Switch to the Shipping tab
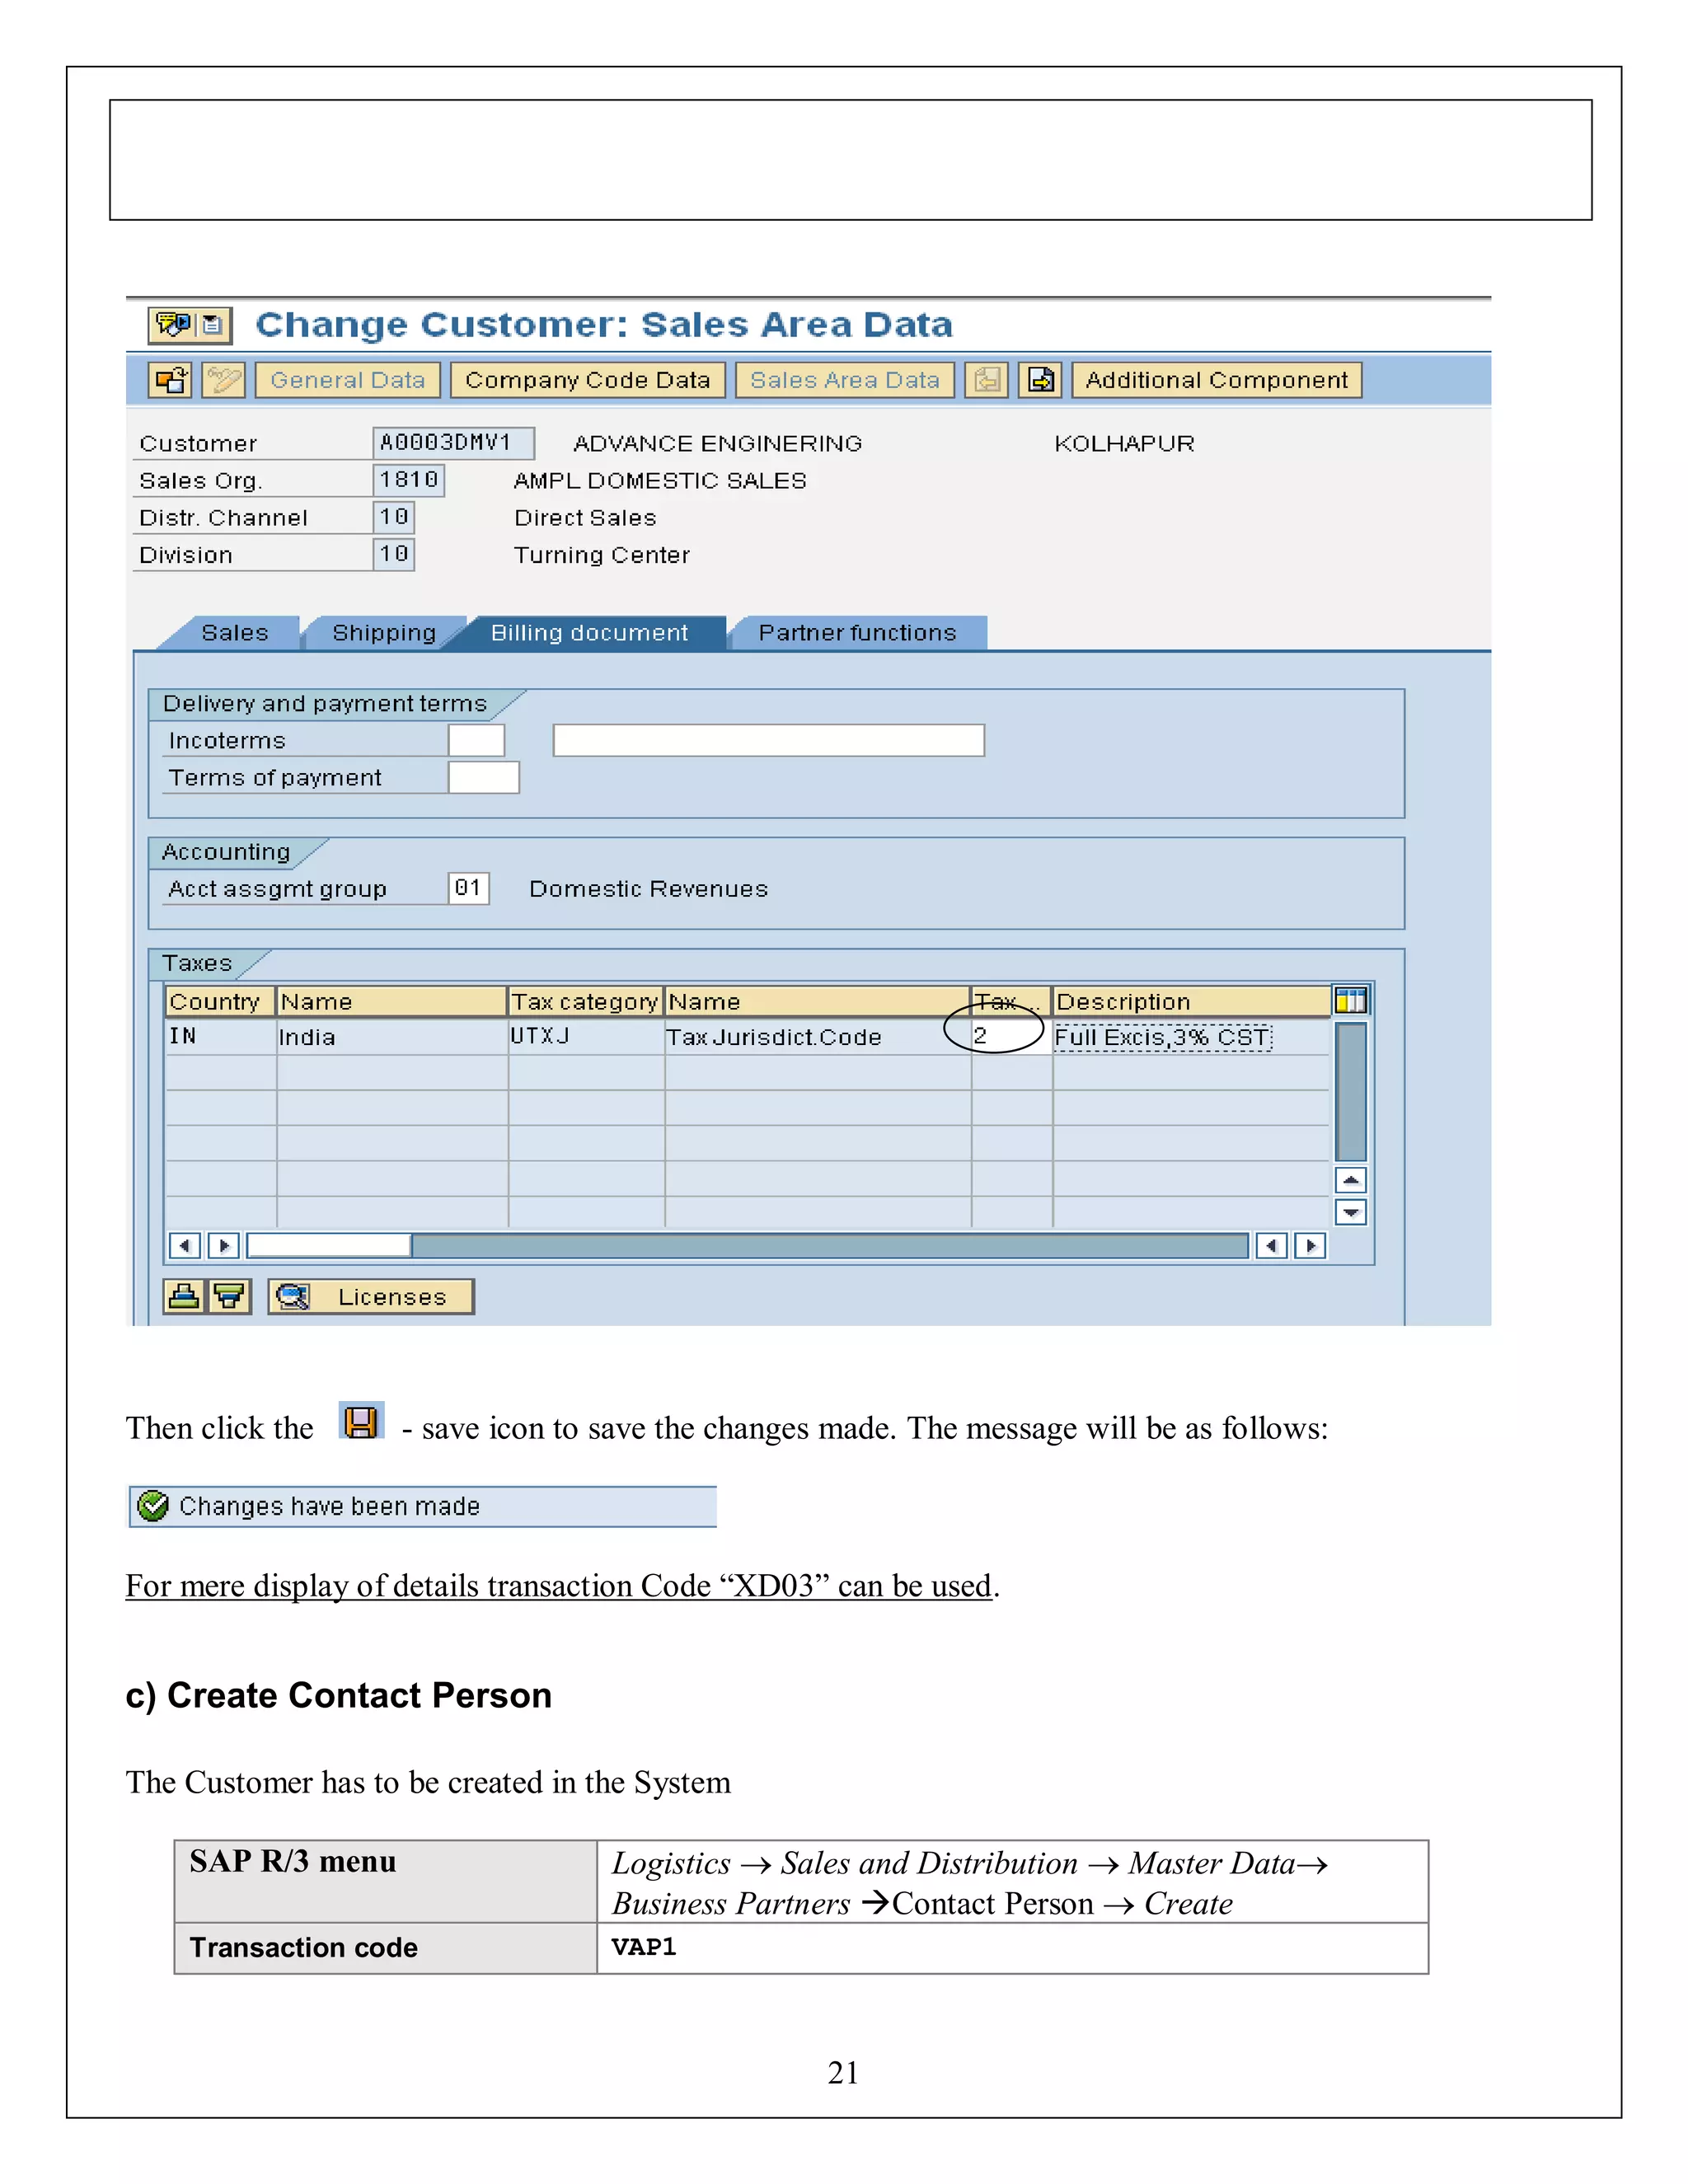Viewport: 1688px width, 2184px height. click(x=384, y=633)
